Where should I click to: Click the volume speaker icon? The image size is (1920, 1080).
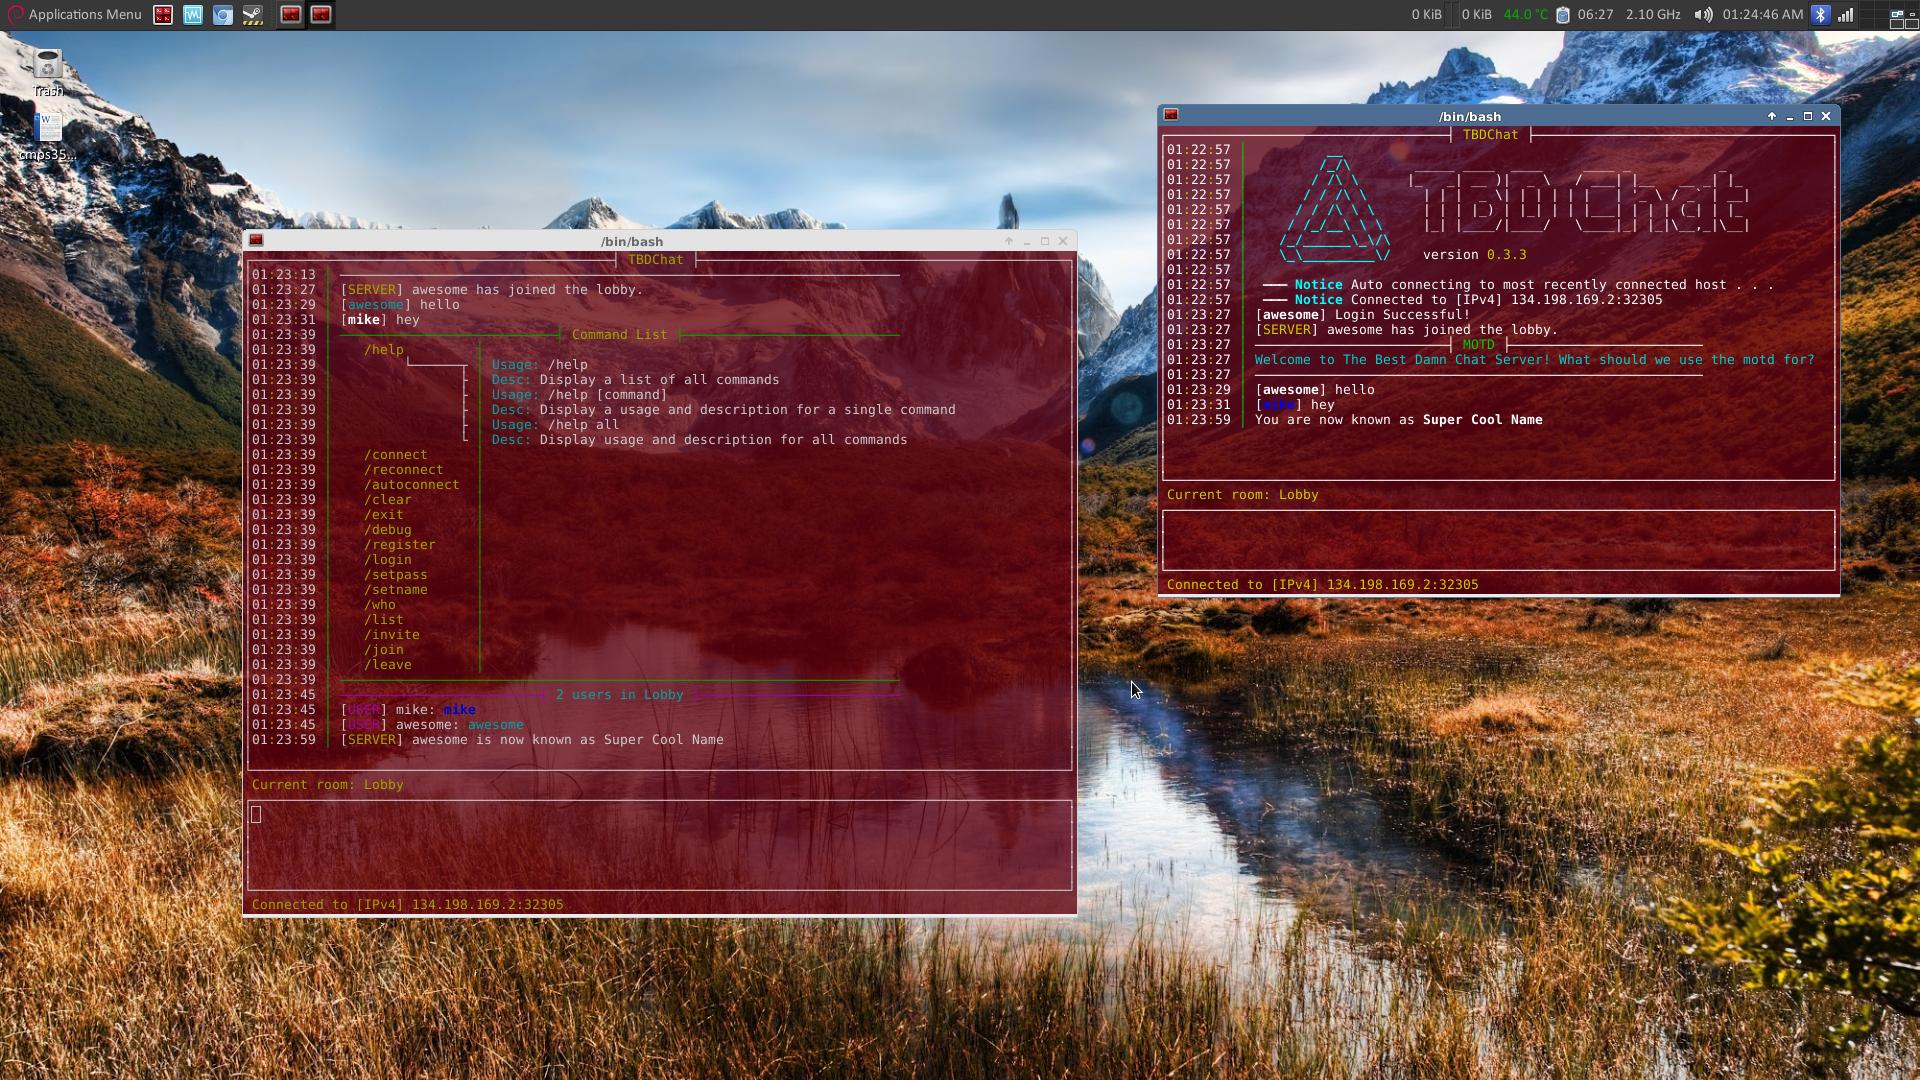pyautogui.click(x=1702, y=14)
